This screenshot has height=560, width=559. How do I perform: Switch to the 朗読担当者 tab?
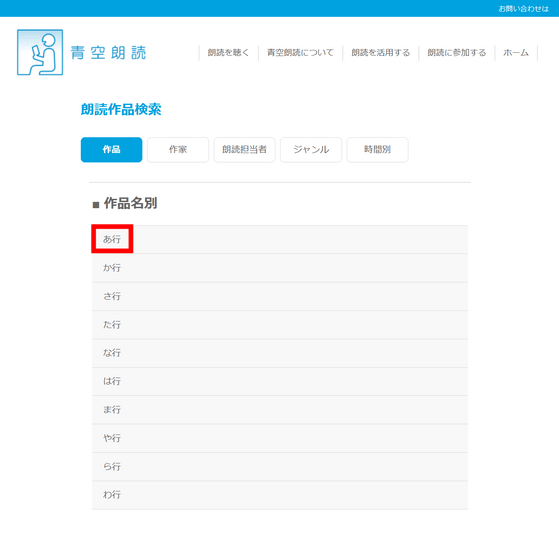pos(244,150)
